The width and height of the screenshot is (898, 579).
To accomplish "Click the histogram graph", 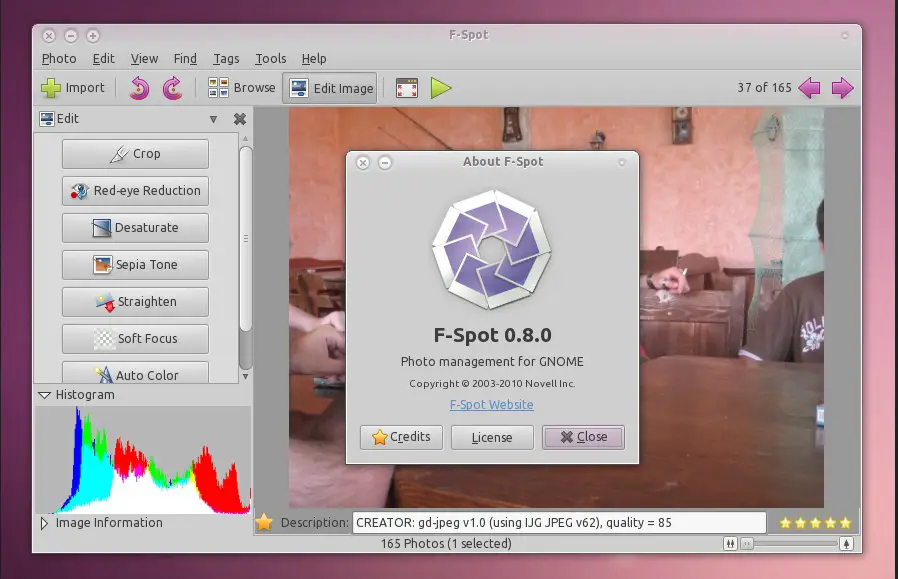I will [143, 460].
